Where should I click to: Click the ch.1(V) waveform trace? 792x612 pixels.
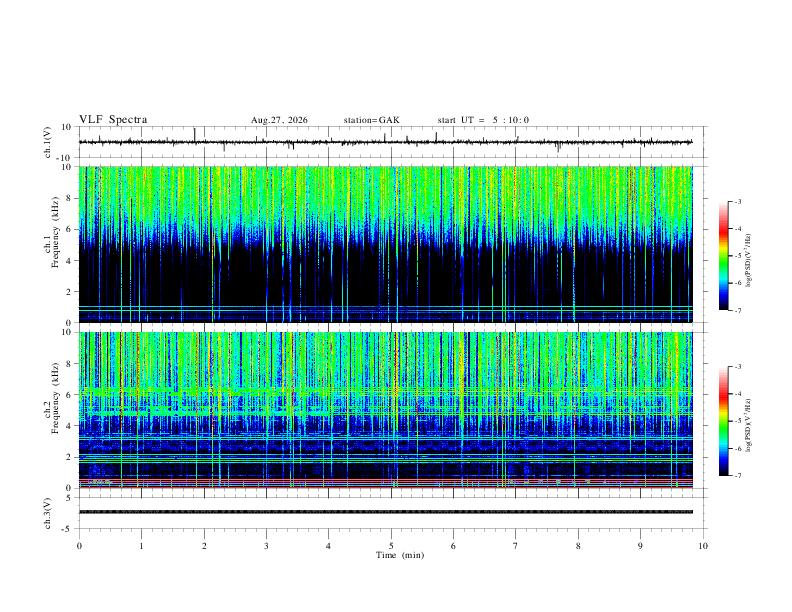385,142
